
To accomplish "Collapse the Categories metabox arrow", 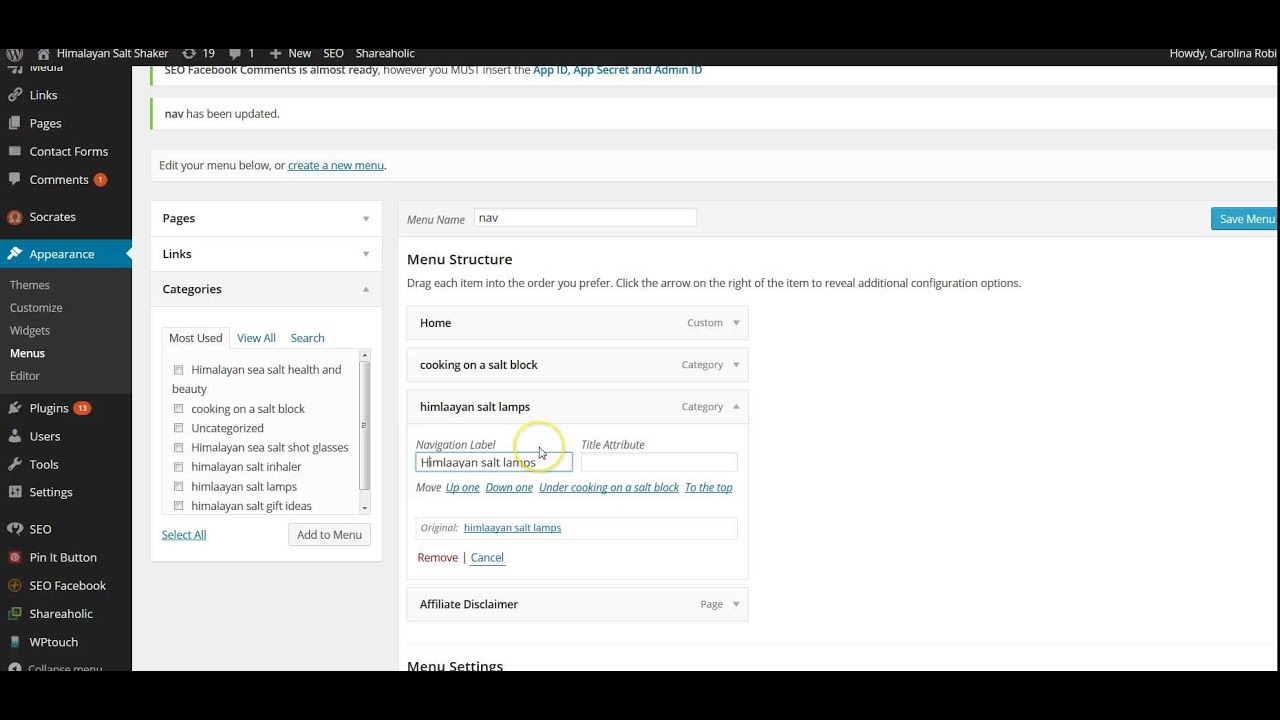I will pos(365,289).
